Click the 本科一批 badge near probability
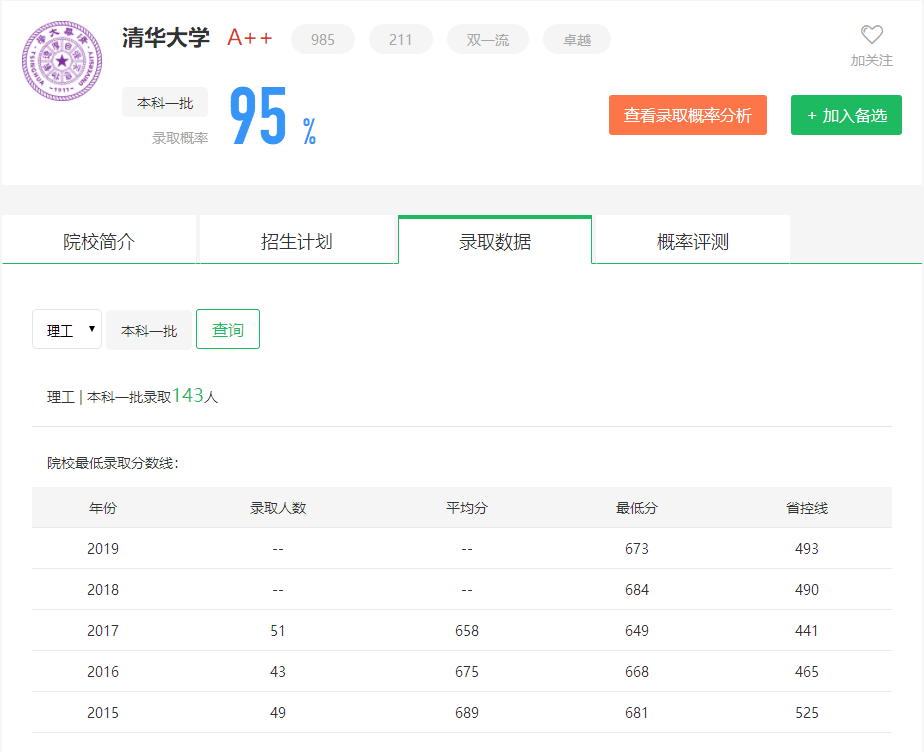This screenshot has height=752, width=924. click(165, 103)
